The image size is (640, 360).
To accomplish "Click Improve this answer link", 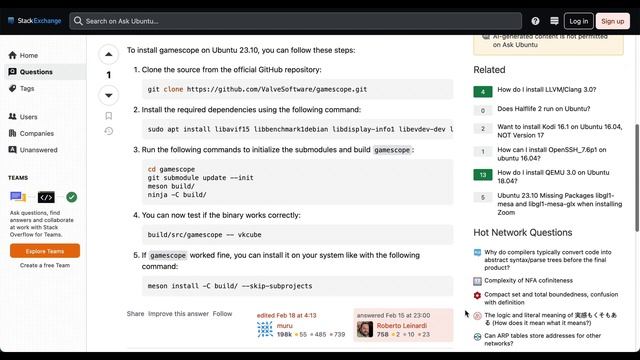I will 178,314.
